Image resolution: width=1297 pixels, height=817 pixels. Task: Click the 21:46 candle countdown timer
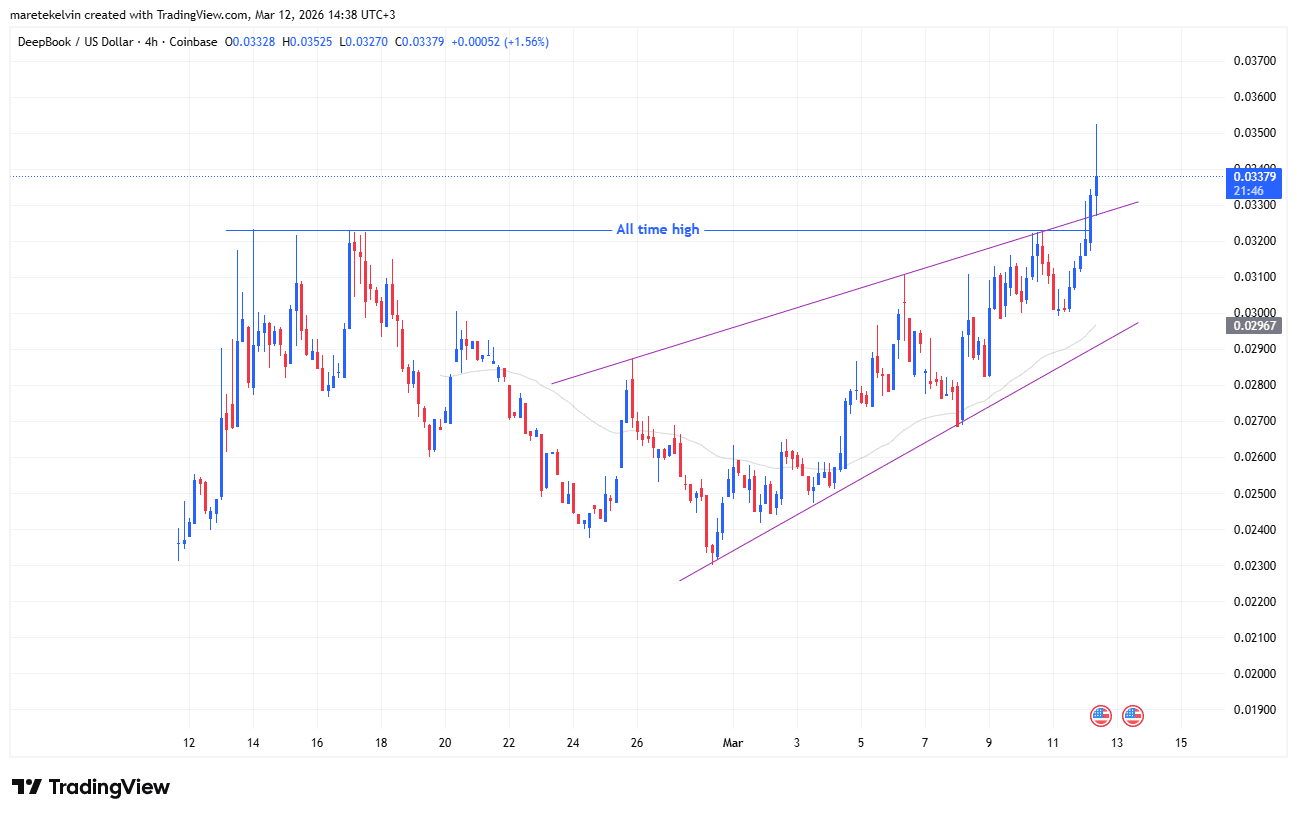coord(1247,190)
